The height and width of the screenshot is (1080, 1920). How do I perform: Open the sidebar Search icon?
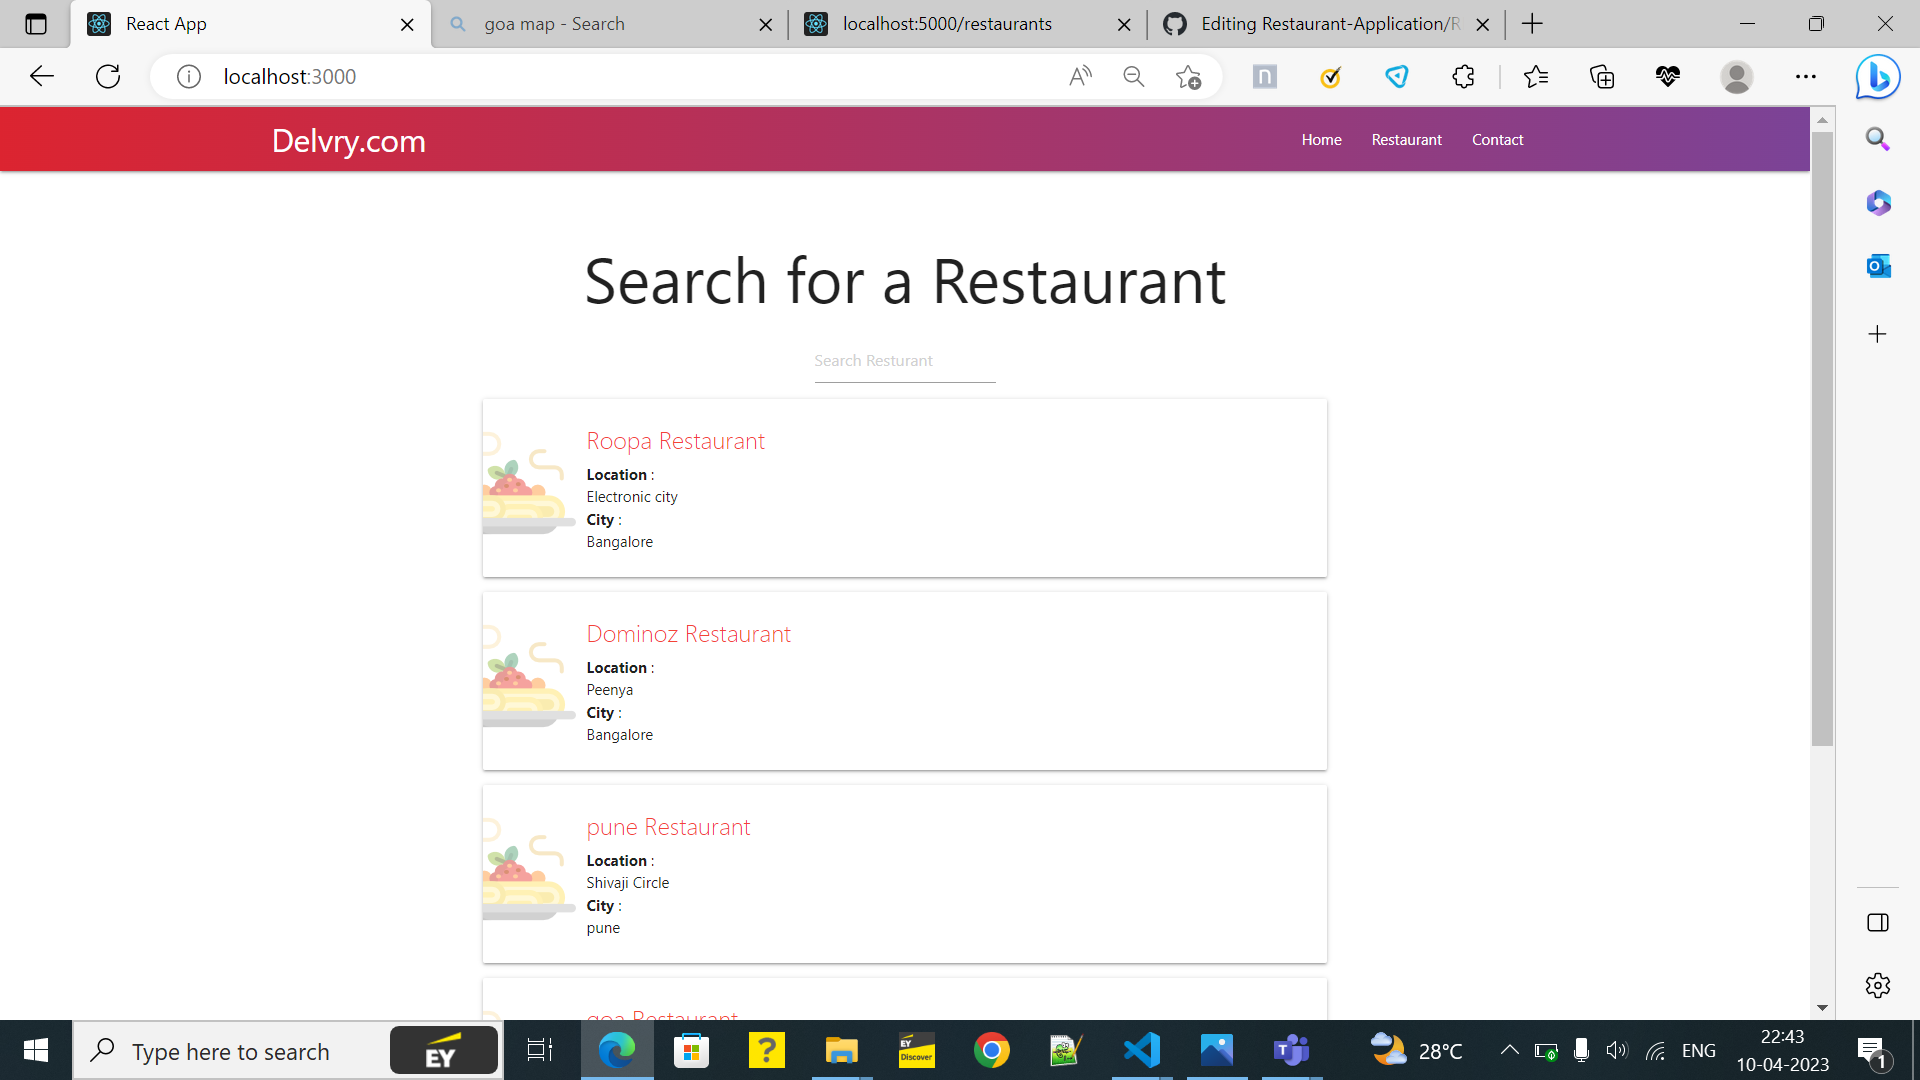click(1878, 139)
